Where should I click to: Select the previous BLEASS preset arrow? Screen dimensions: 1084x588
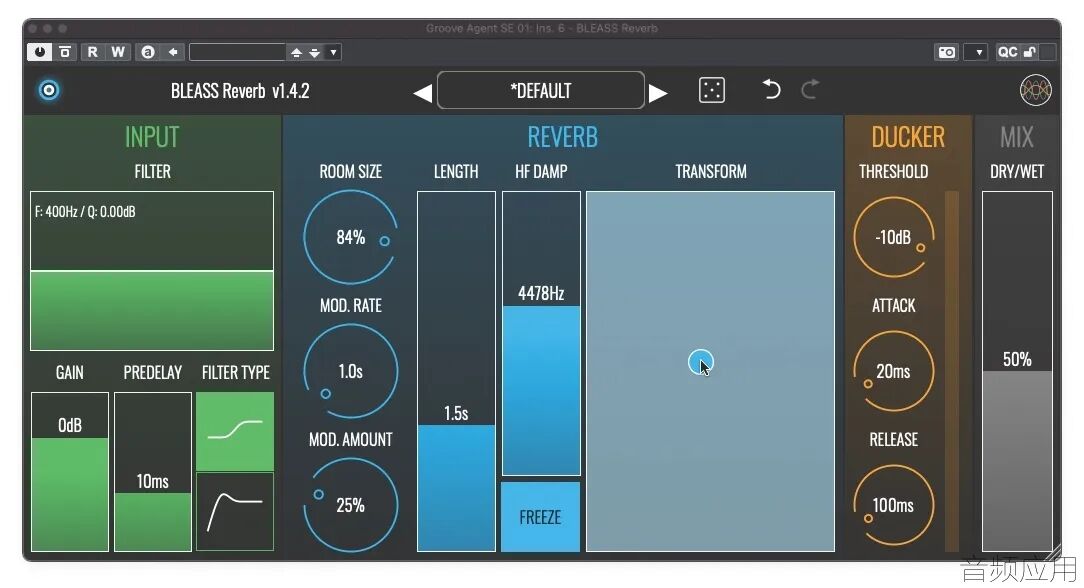click(x=422, y=92)
